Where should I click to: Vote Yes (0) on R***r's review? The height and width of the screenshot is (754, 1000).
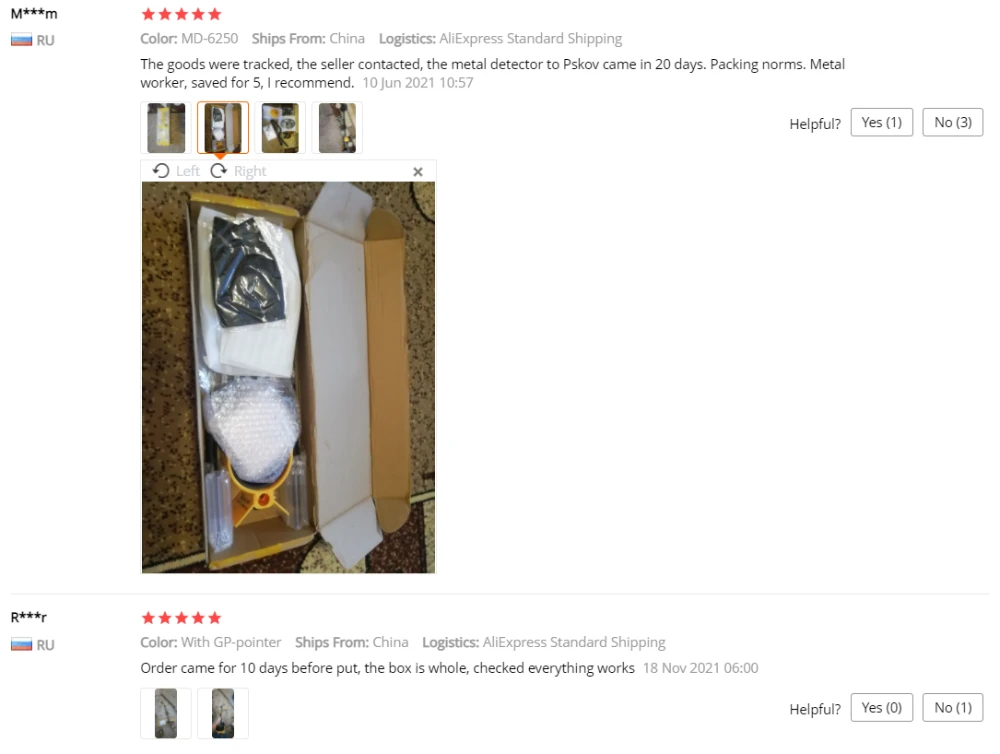click(881, 707)
